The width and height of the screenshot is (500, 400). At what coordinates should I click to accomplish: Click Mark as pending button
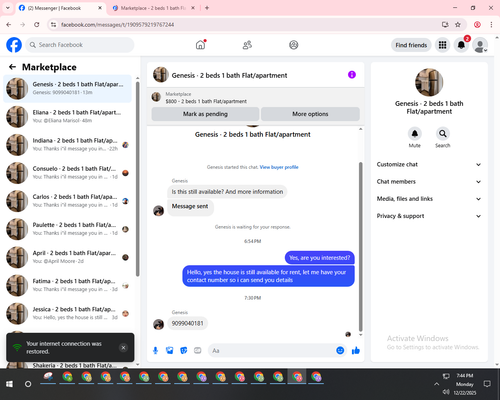tap(205, 114)
